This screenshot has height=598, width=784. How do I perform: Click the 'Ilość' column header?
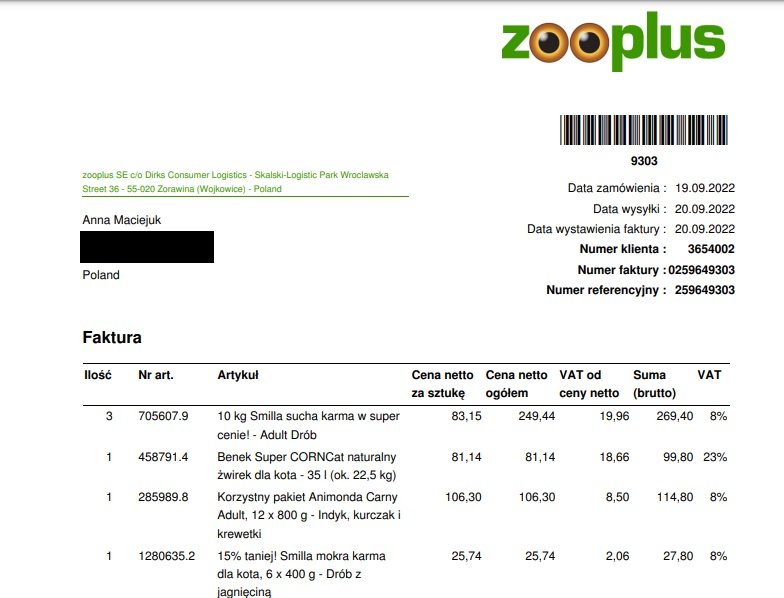click(98, 375)
